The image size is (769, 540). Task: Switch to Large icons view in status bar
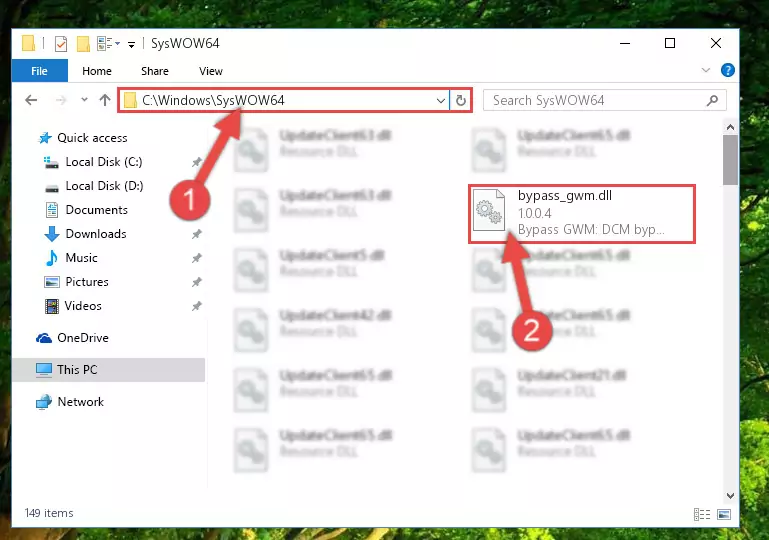(724, 514)
